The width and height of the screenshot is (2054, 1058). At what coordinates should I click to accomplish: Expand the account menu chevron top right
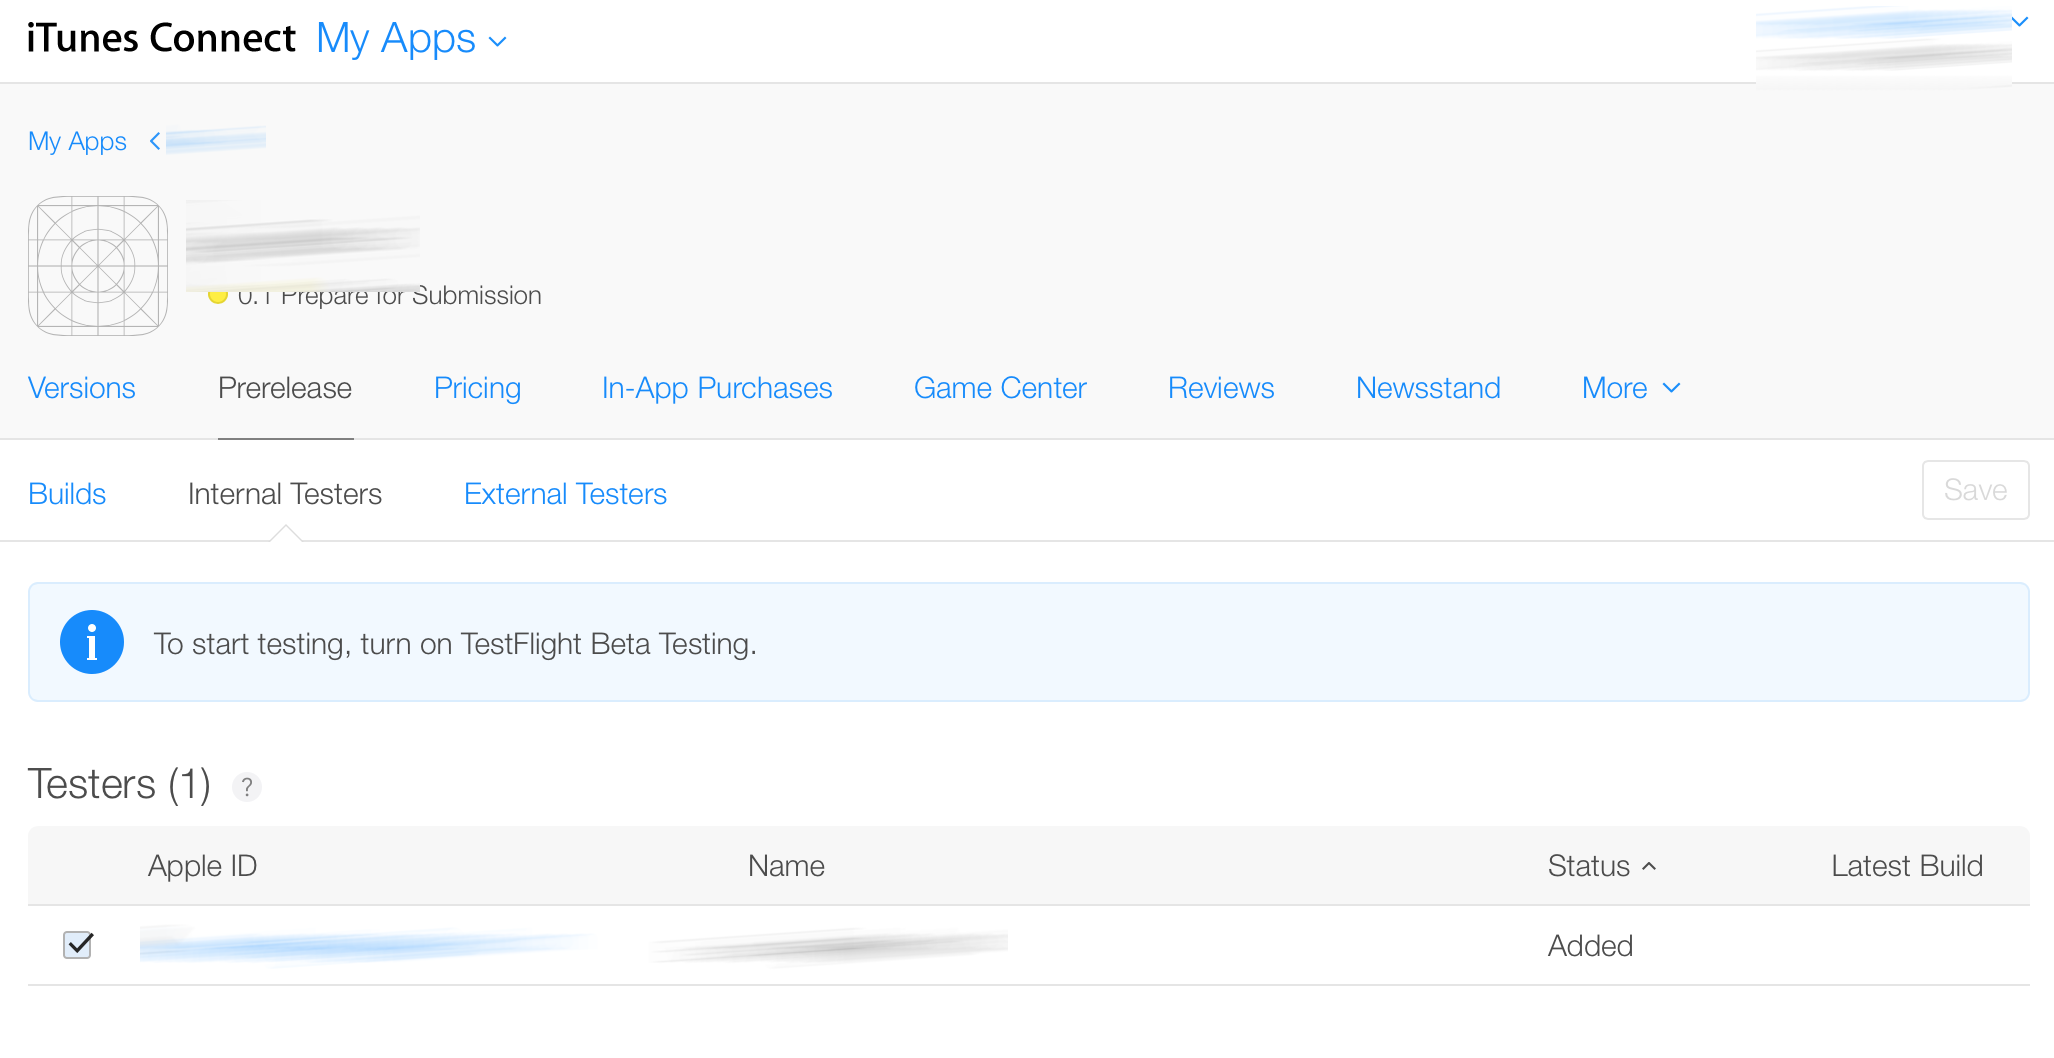[2019, 22]
